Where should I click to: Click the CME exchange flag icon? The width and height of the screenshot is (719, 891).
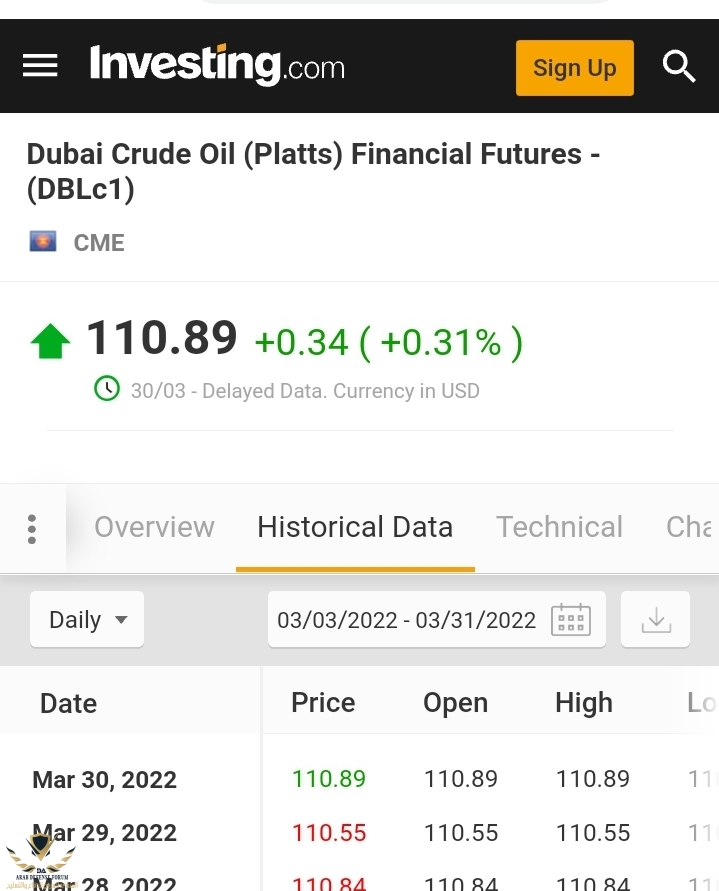(43, 241)
